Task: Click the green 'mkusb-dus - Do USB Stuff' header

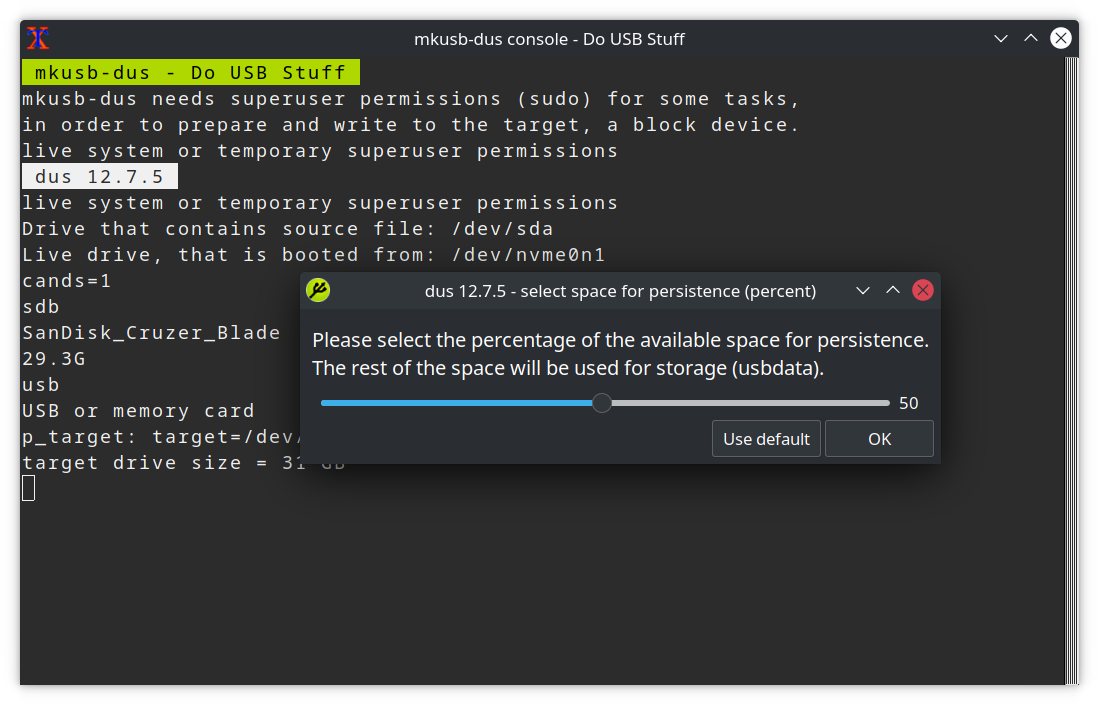Action: click(x=190, y=73)
